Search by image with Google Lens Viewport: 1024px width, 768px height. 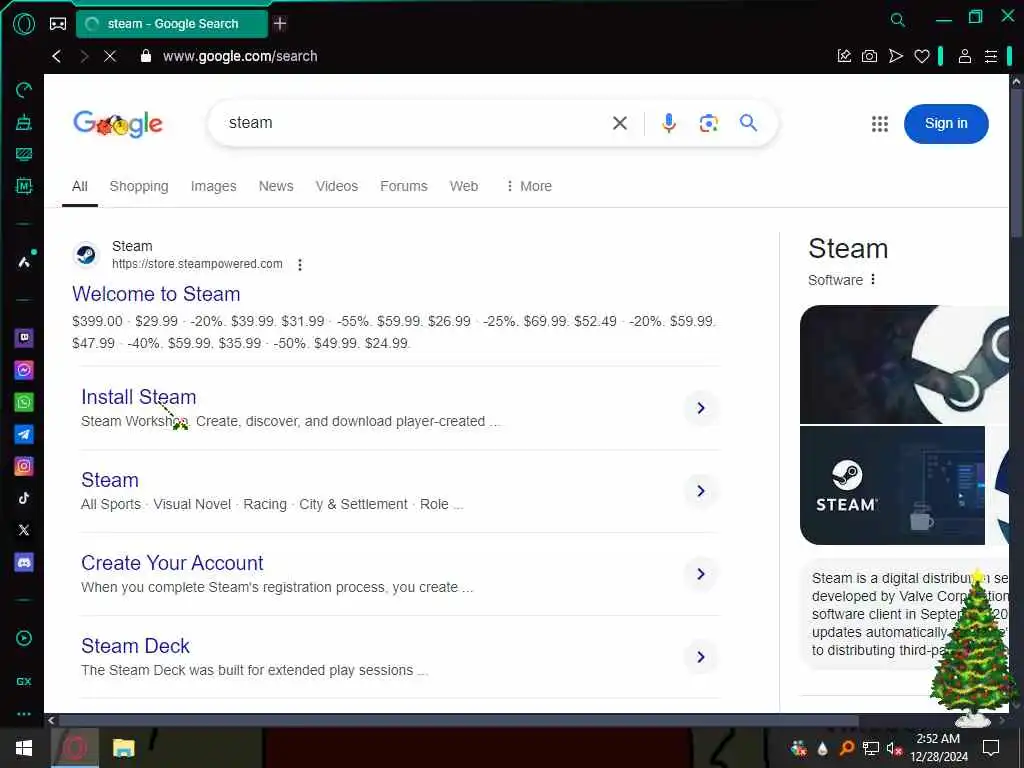[709, 123]
